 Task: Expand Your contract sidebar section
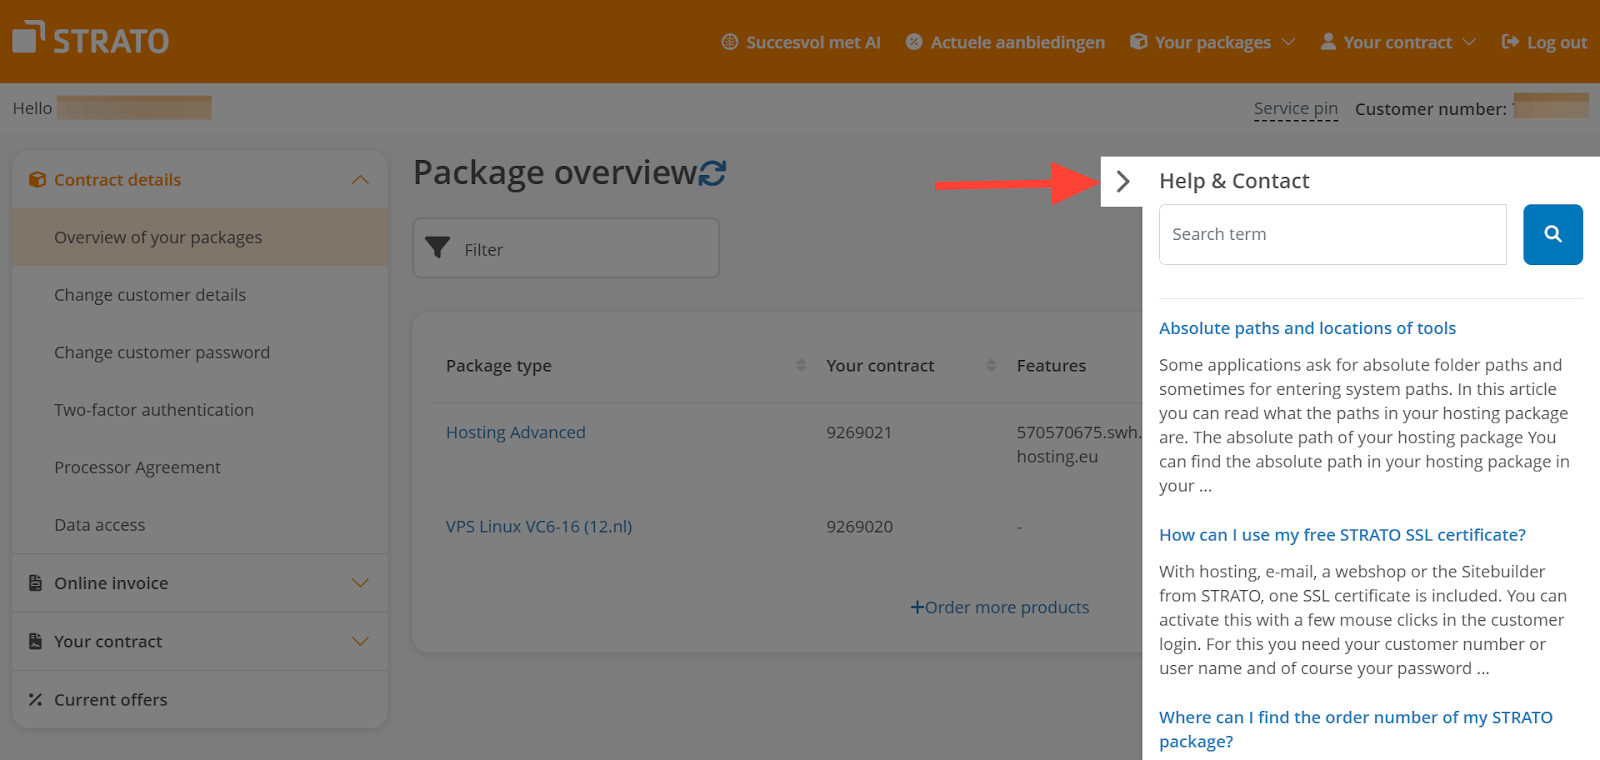(360, 641)
